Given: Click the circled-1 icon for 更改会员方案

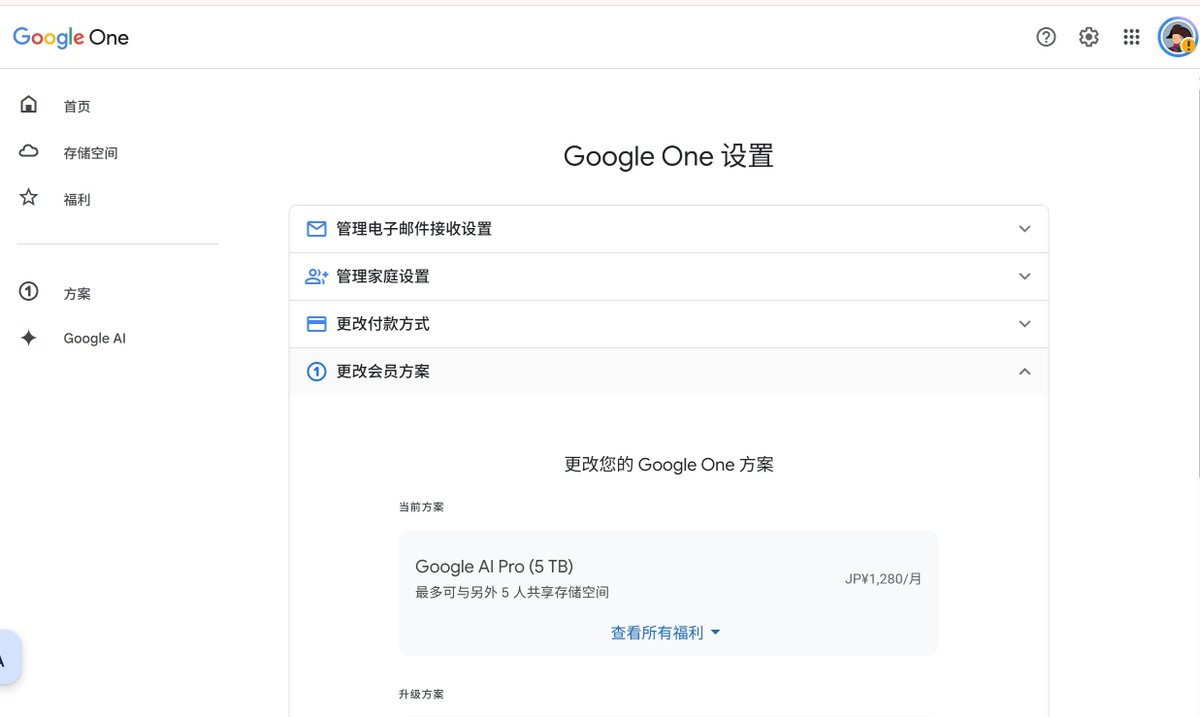Looking at the screenshot, I should 316,372.
